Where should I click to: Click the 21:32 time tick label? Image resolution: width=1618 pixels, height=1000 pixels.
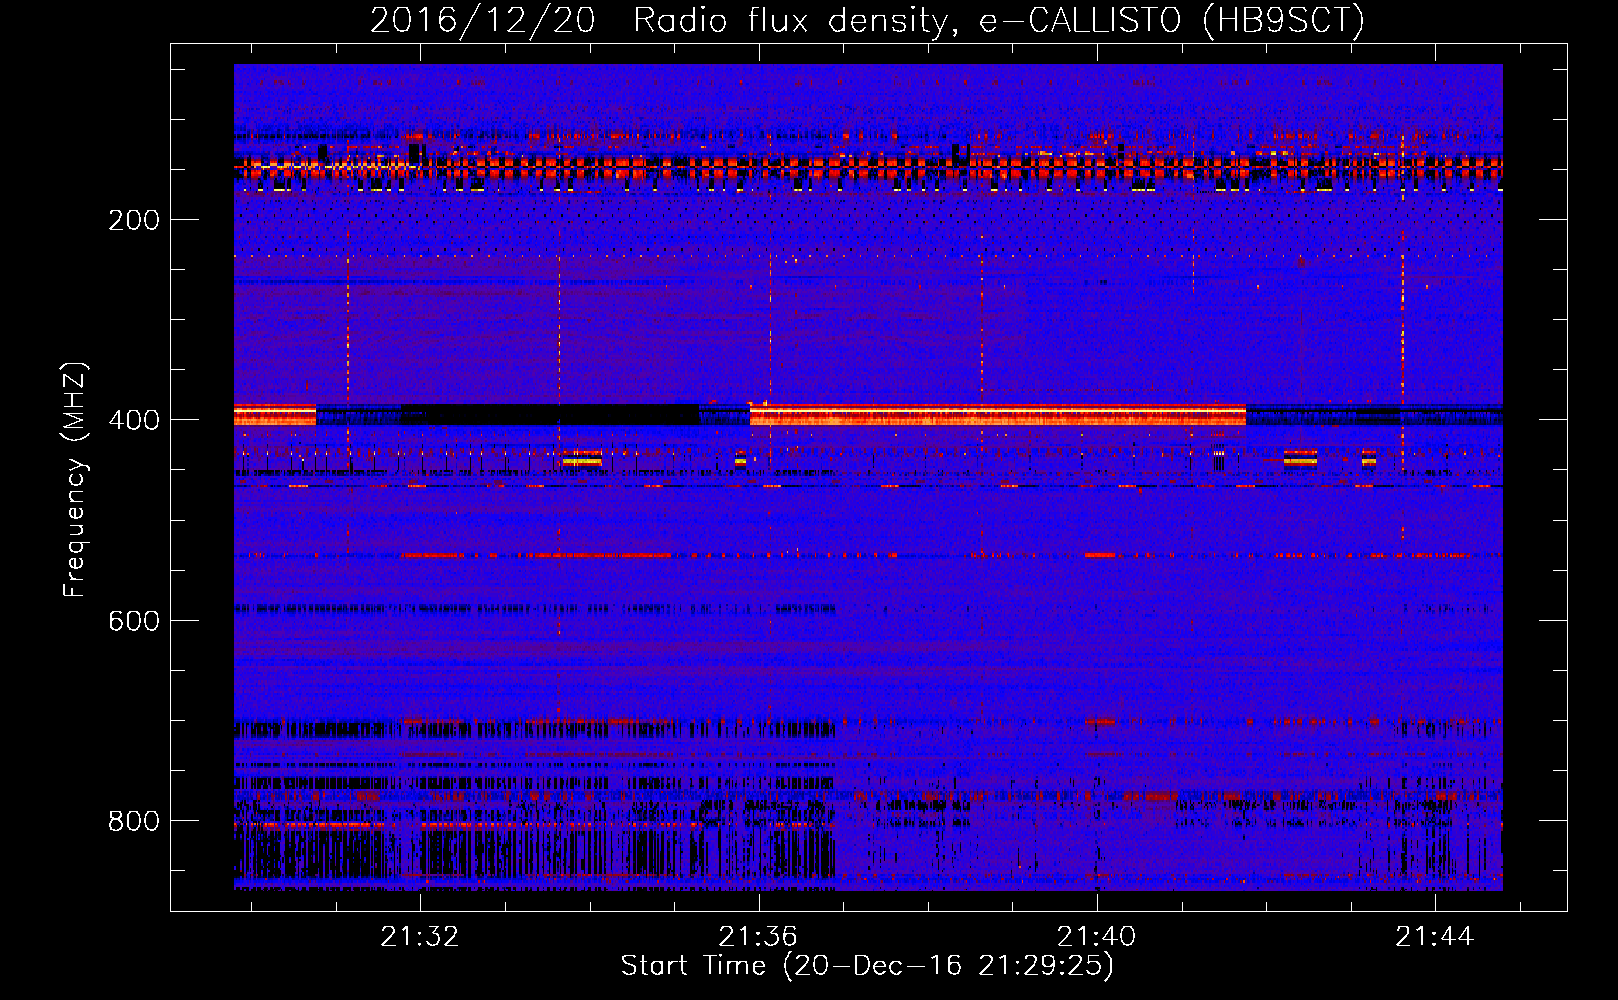coord(420,936)
